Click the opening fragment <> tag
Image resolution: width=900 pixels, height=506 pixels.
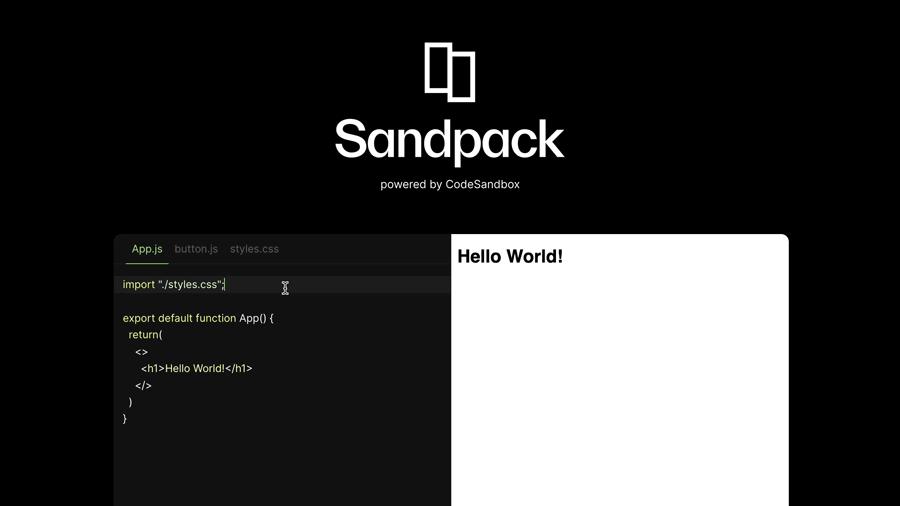141,352
